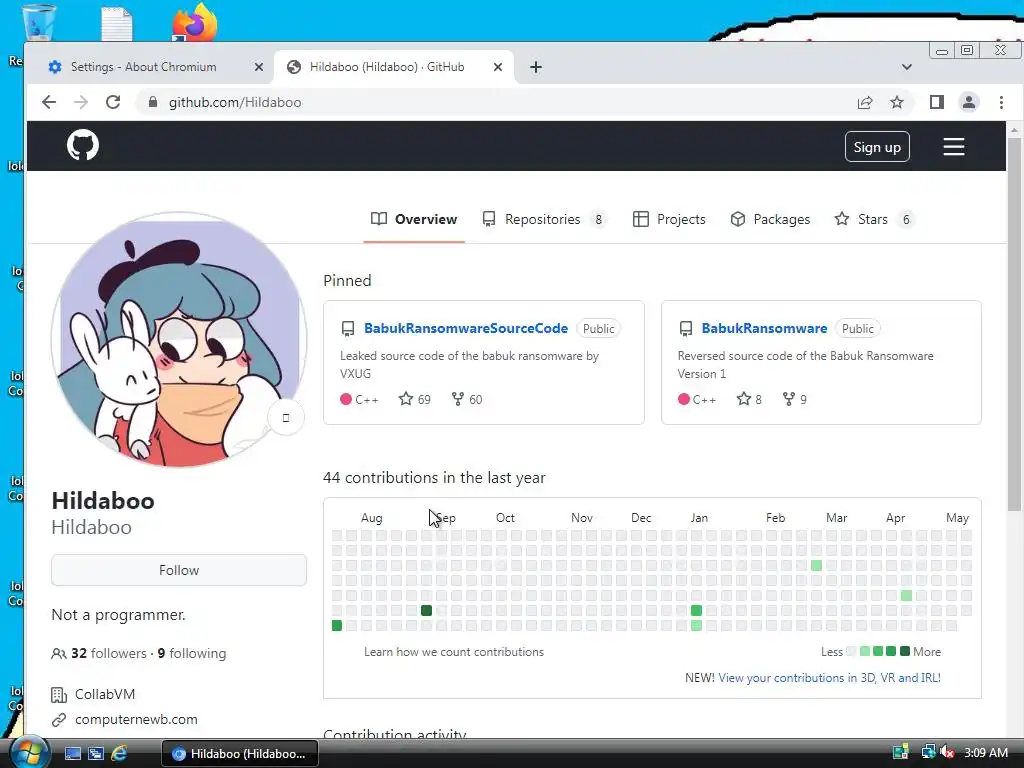Click the GitHub Octocat logo

click(83, 145)
